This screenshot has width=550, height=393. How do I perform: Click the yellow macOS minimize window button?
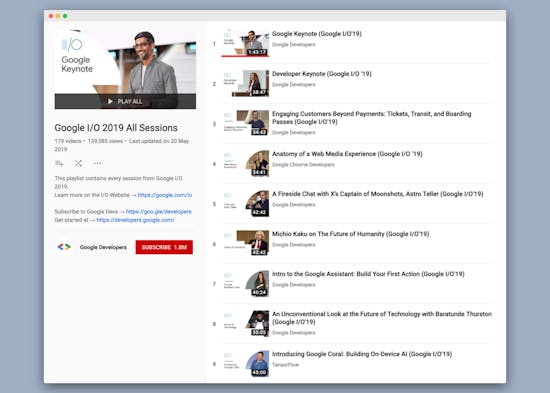coord(58,16)
